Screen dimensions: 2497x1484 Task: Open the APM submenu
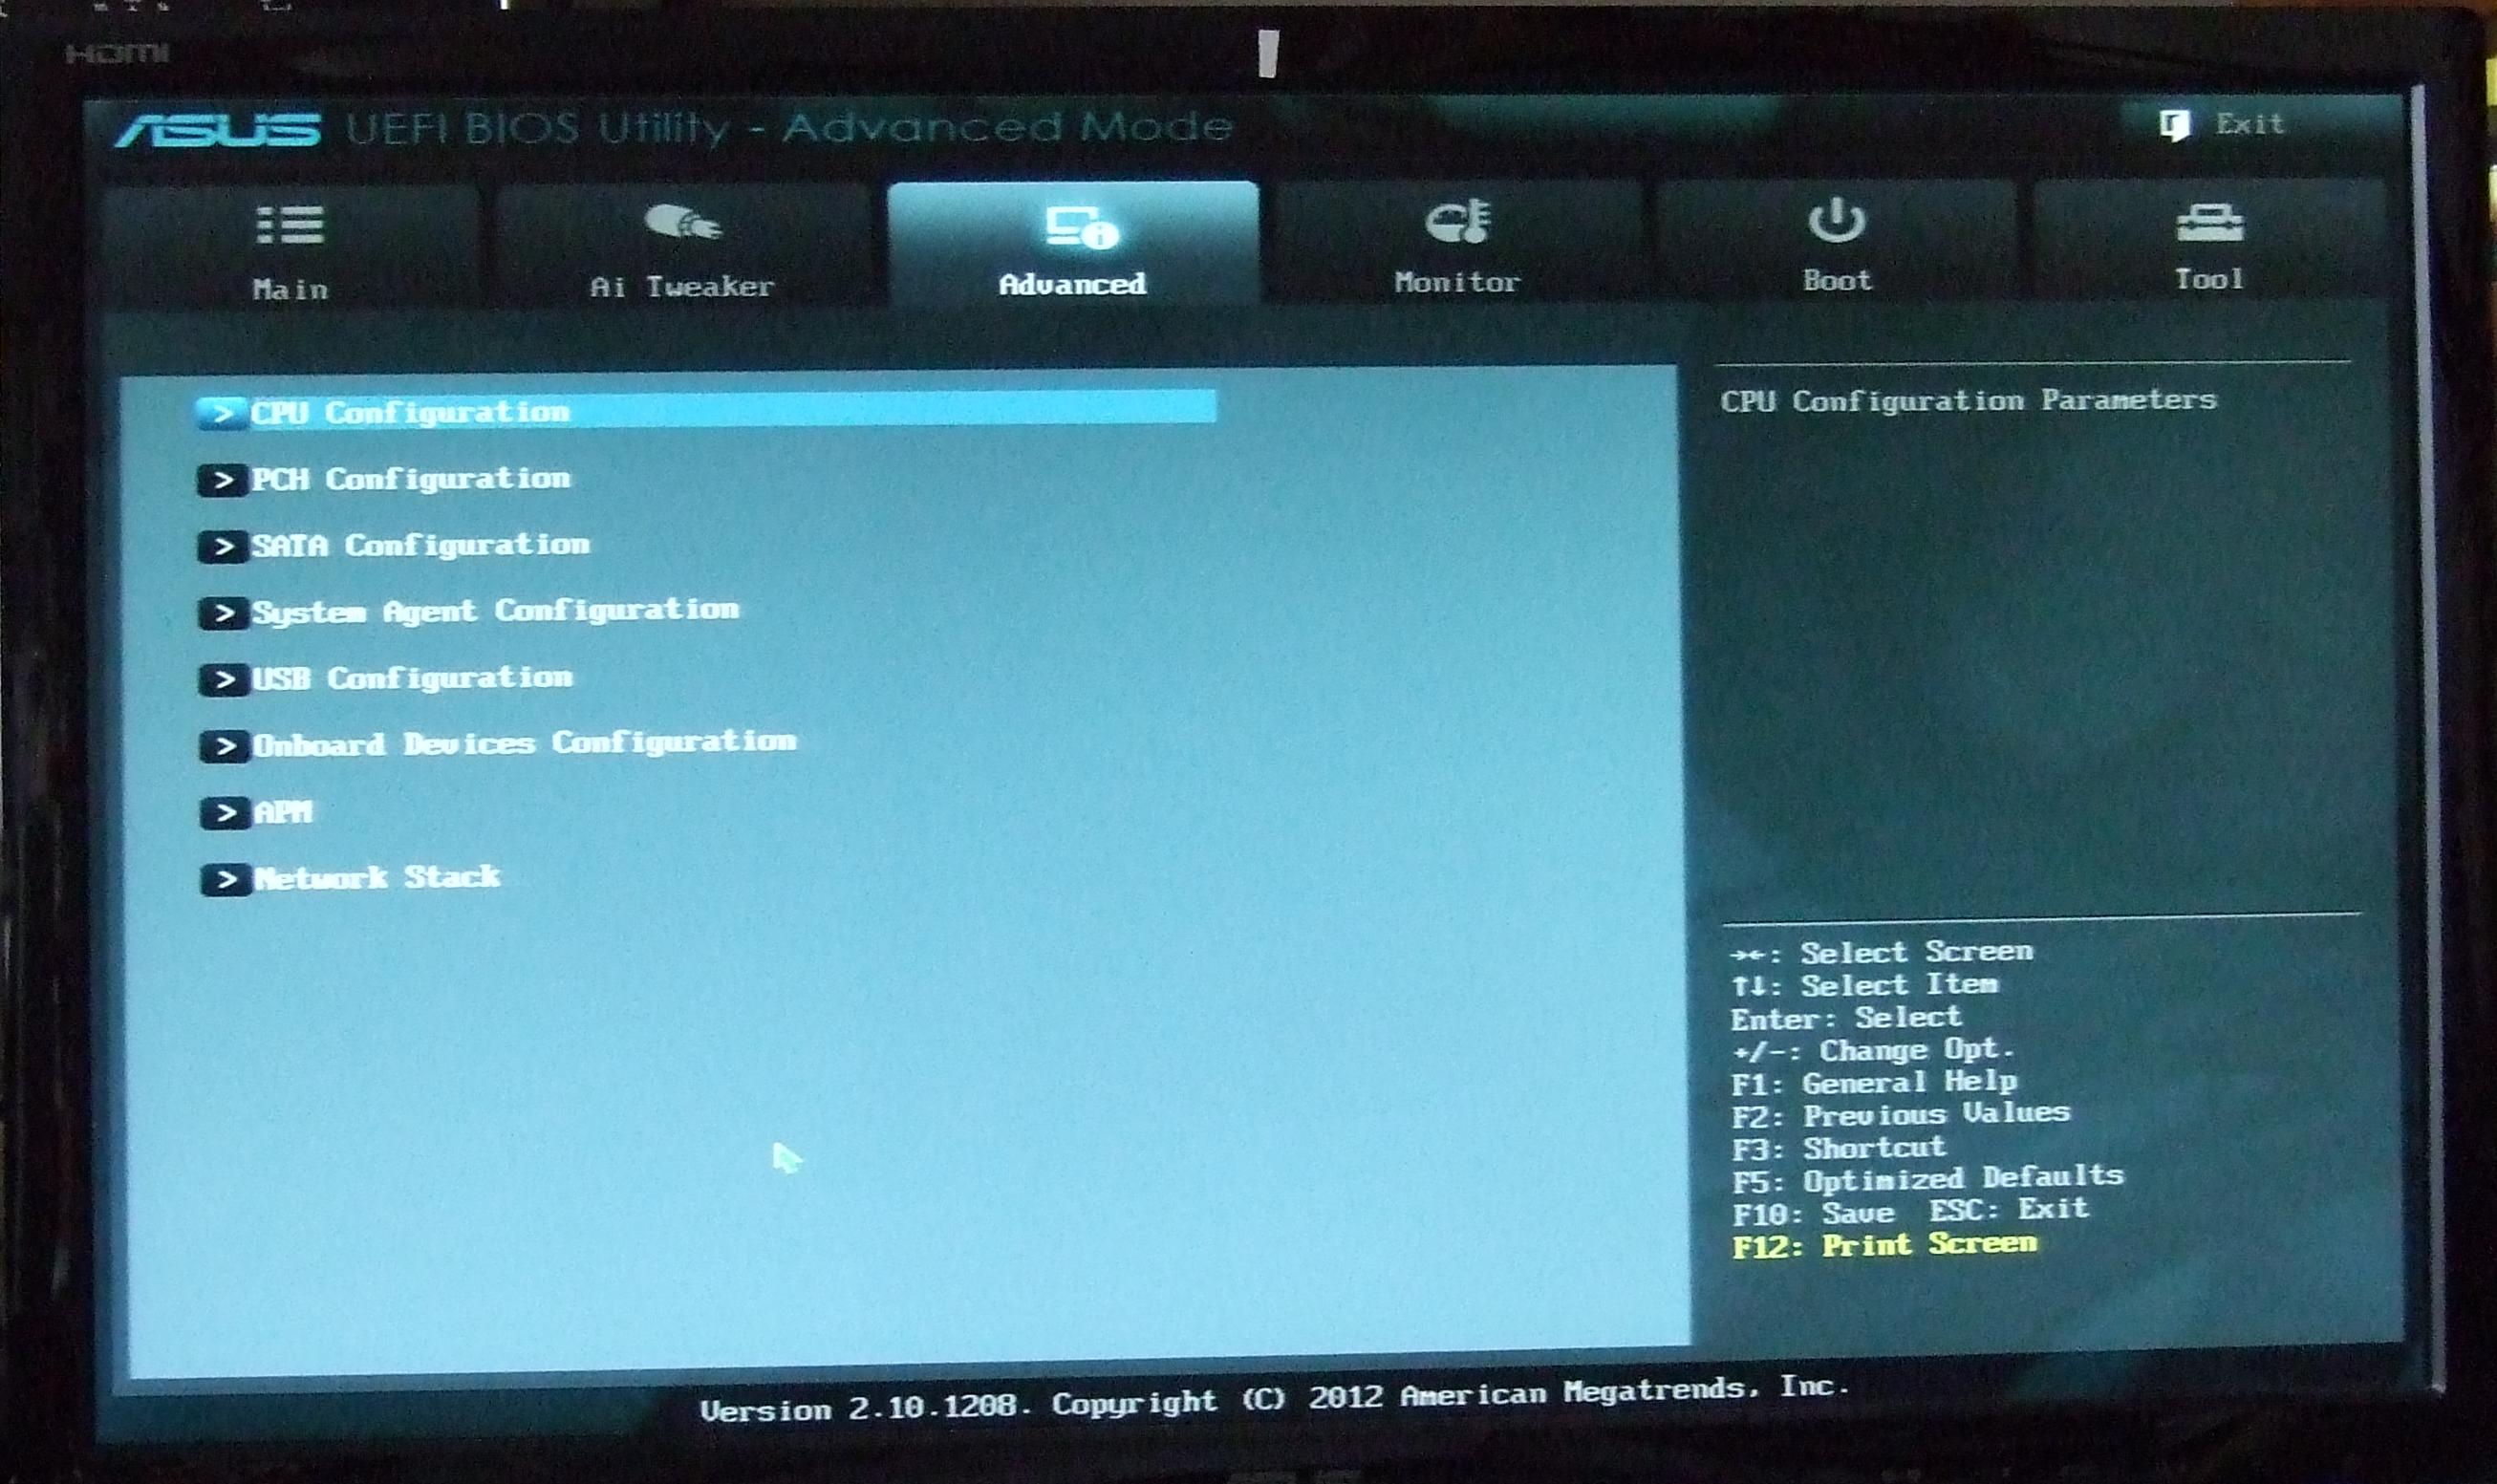click(x=283, y=812)
